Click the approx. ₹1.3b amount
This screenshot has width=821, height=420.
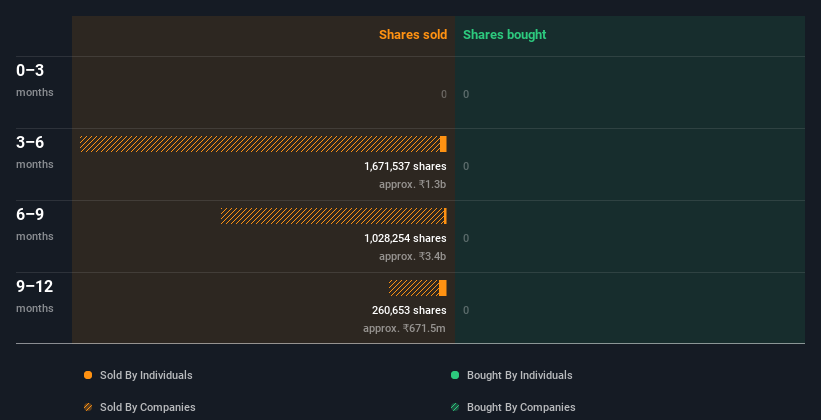pyautogui.click(x=413, y=184)
